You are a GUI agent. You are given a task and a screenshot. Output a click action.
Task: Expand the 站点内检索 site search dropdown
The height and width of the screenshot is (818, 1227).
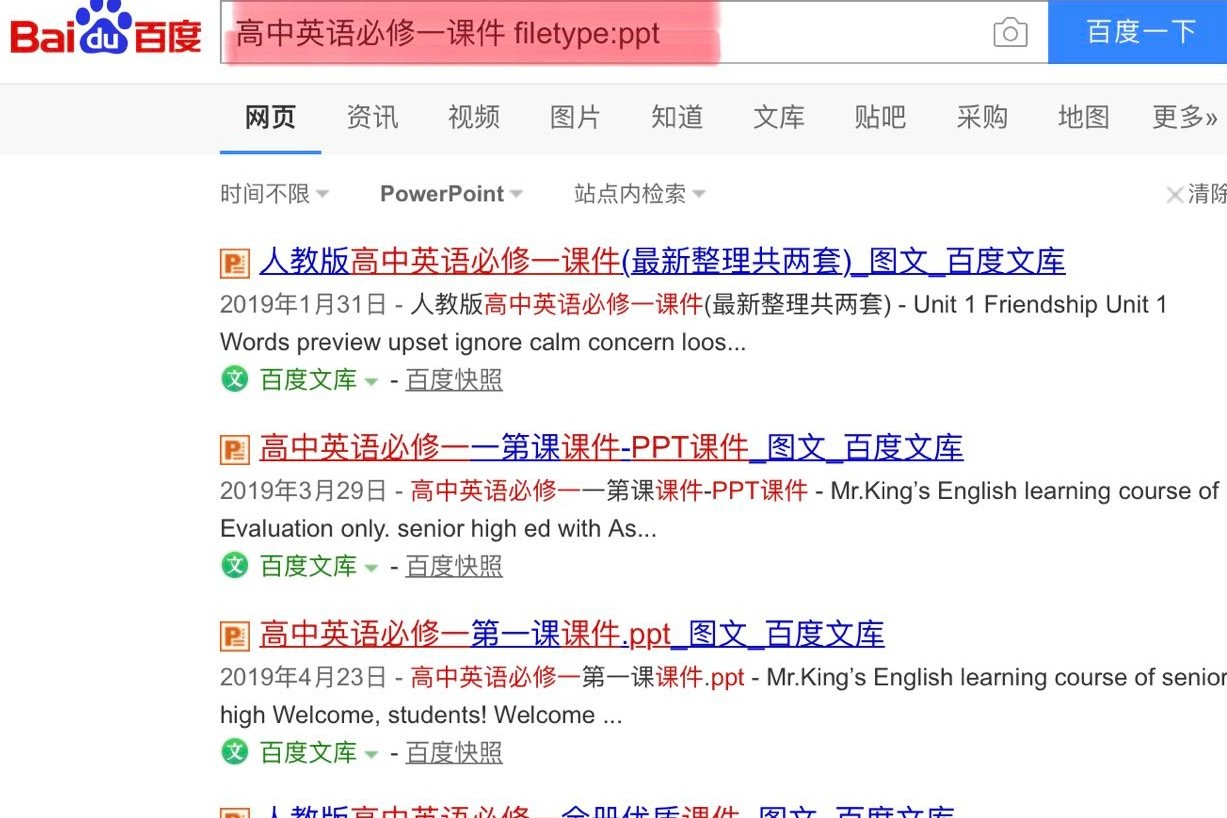pos(637,194)
